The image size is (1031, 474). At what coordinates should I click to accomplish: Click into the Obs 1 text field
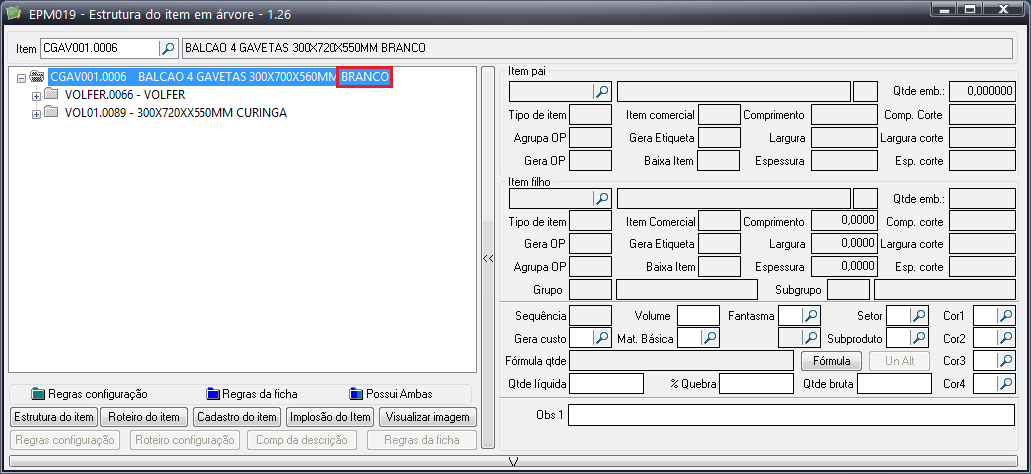click(x=791, y=415)
